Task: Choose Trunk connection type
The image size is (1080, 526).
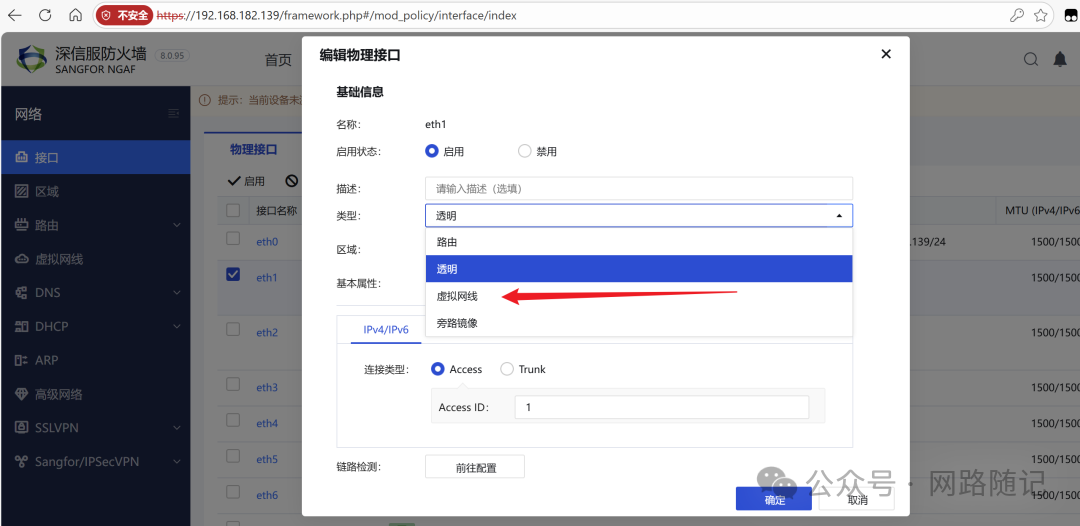Action: [507, 369]
